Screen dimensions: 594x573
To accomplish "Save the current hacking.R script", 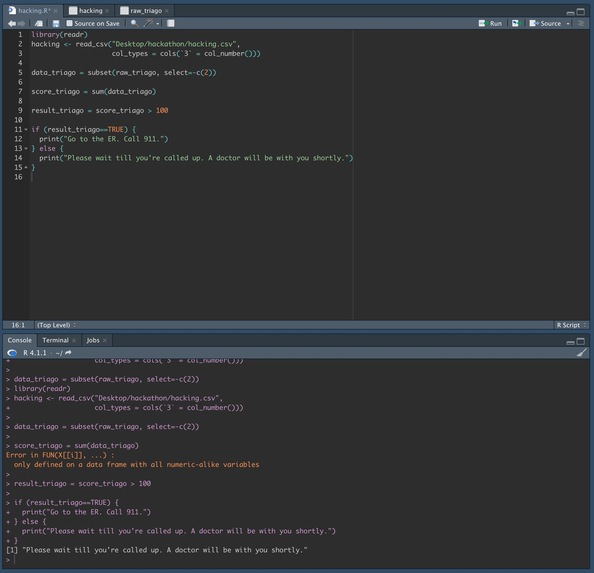I will [56, 23].
